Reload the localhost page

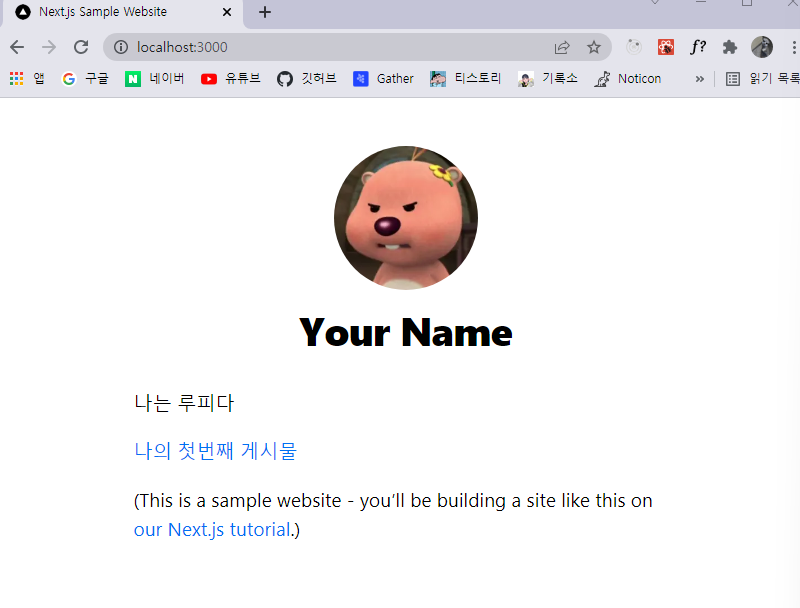click(x=81, y=47)
